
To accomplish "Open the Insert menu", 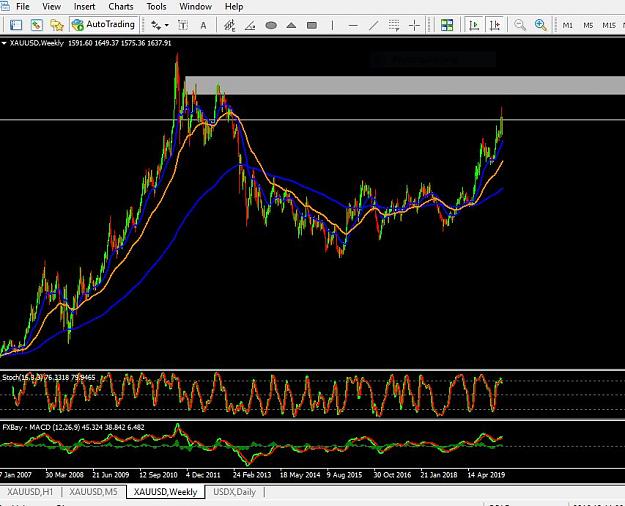I will 85,7.
